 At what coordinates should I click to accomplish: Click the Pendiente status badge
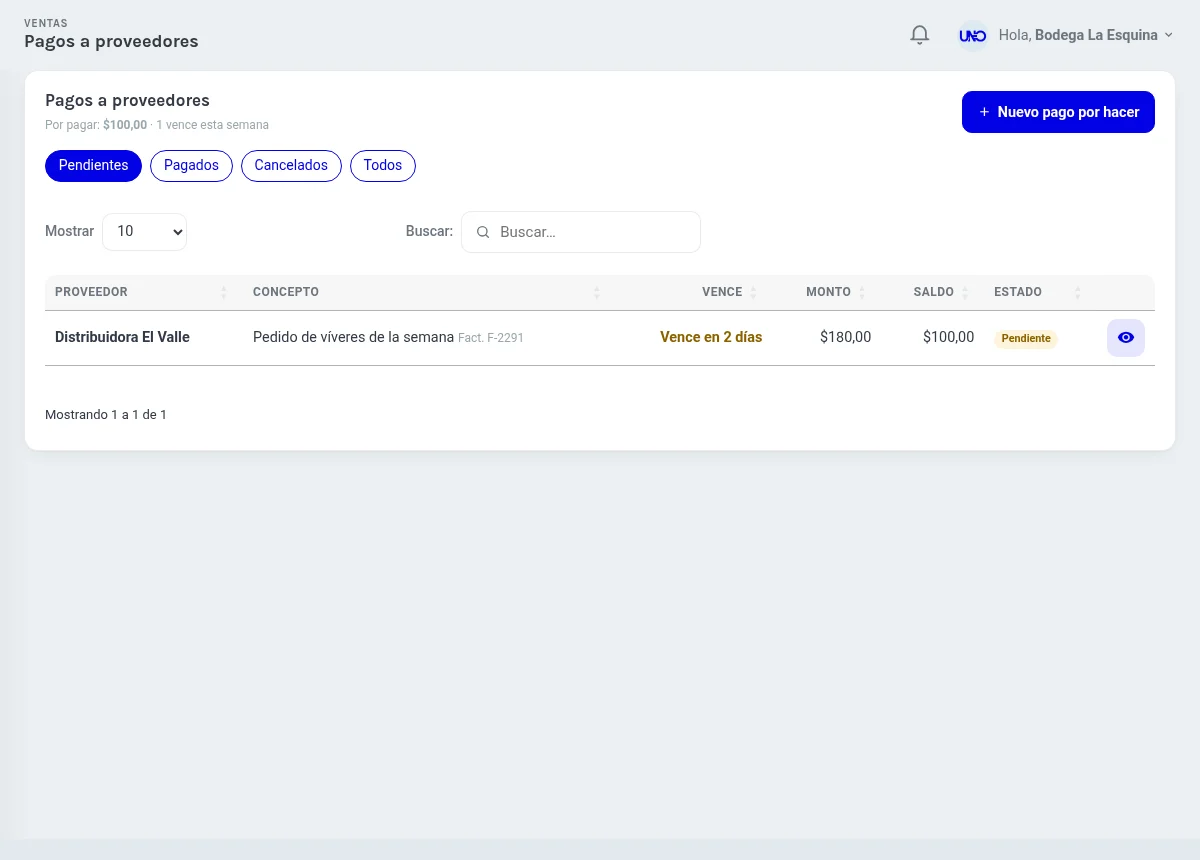[1026, 339]
